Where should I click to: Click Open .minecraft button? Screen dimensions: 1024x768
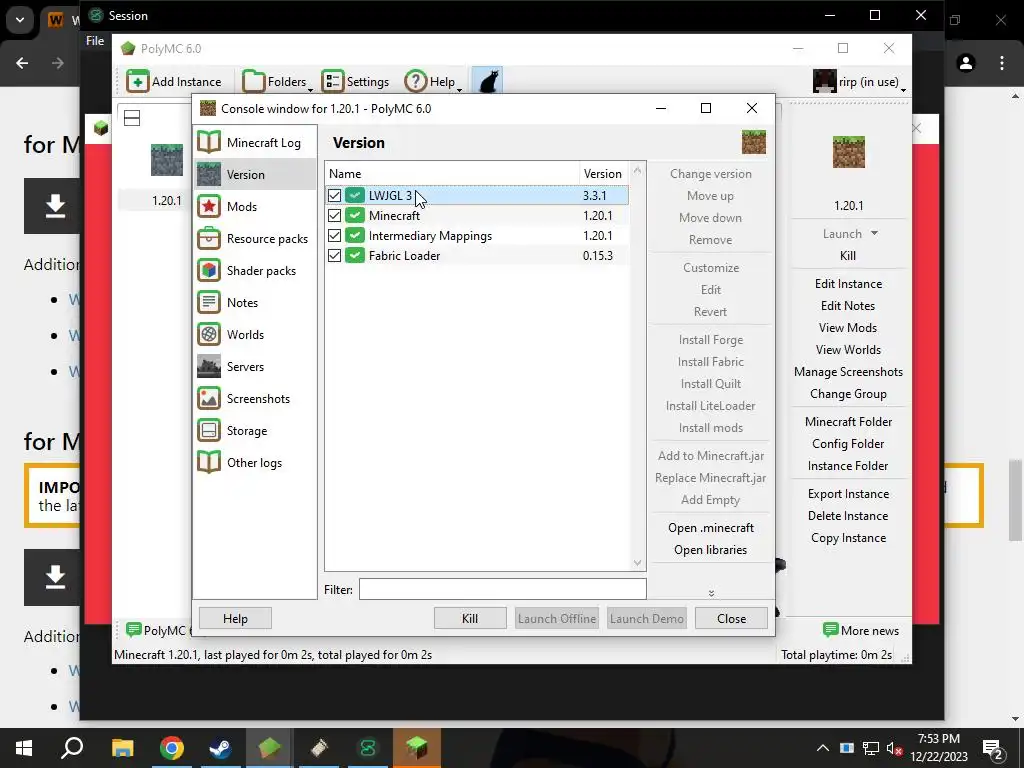coord(711,528)
